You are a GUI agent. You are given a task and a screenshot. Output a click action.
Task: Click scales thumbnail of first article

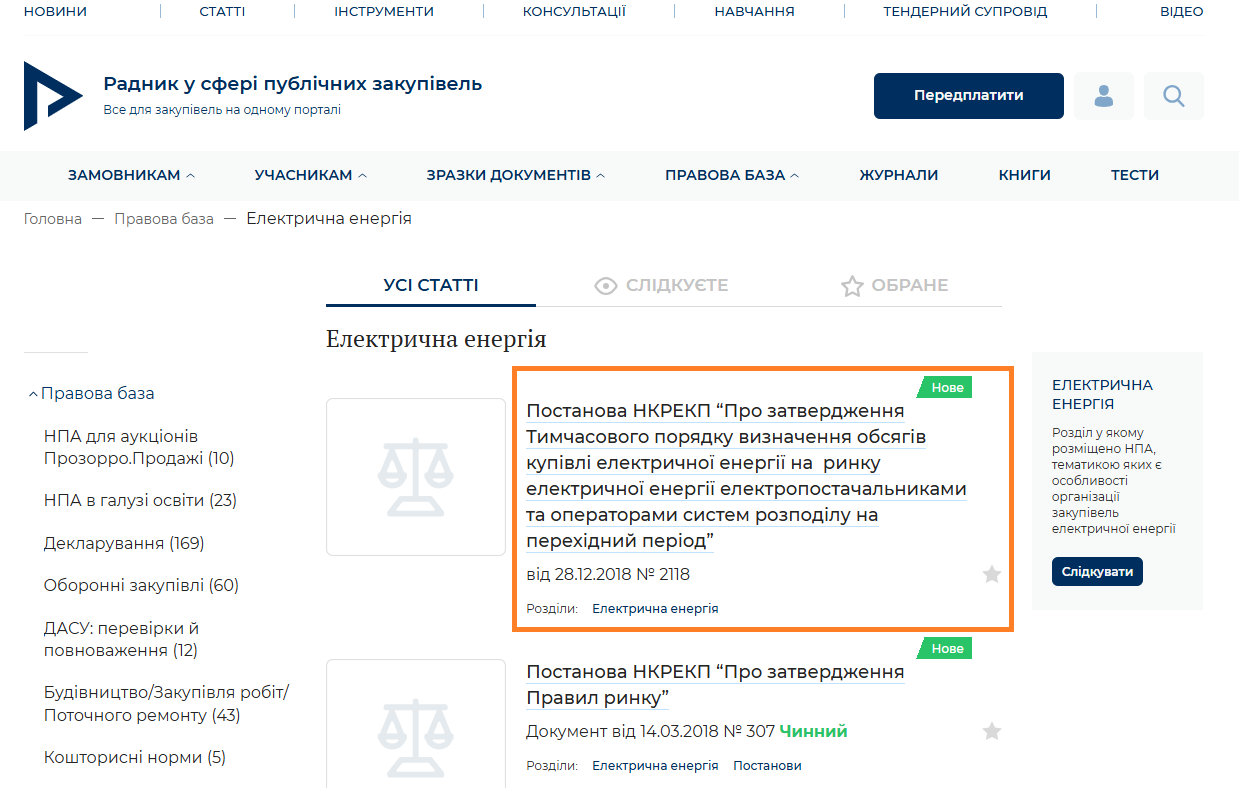(416, 477)
